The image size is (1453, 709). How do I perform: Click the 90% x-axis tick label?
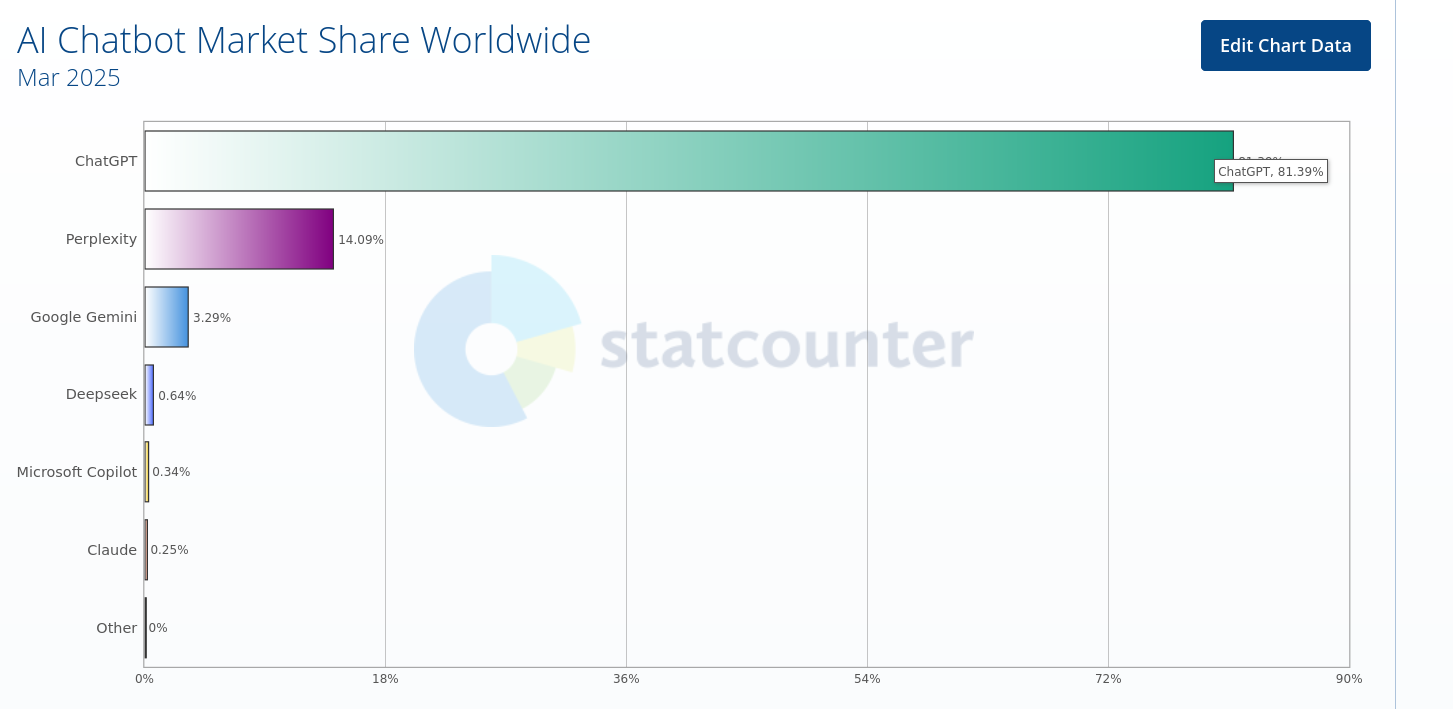1349,679
